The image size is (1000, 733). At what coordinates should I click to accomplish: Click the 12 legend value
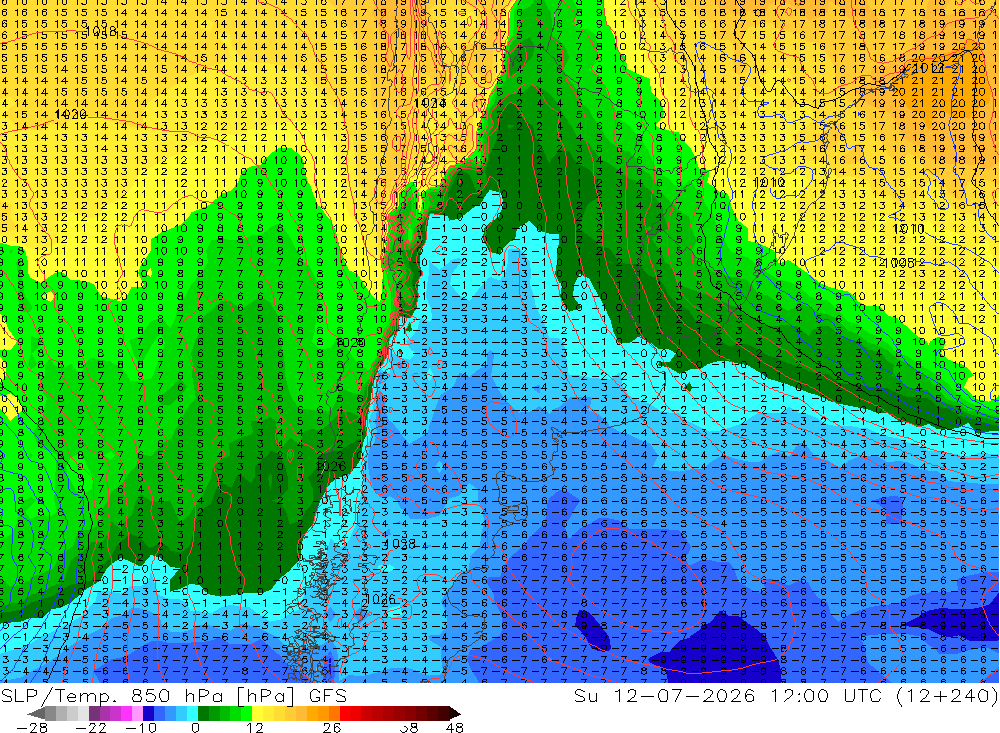[x=255, y=728]
